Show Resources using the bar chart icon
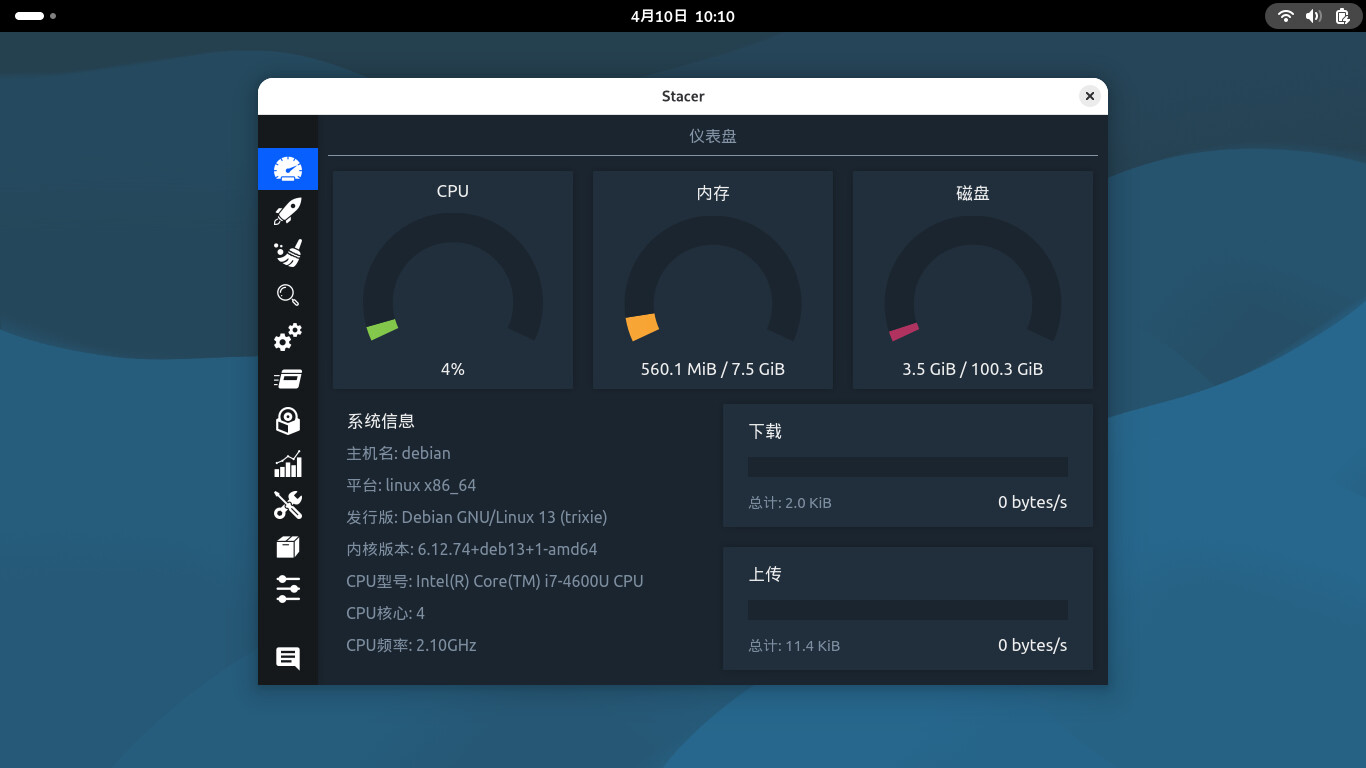The height and width of the screenshot is (768, 1366). pos(288,464)
